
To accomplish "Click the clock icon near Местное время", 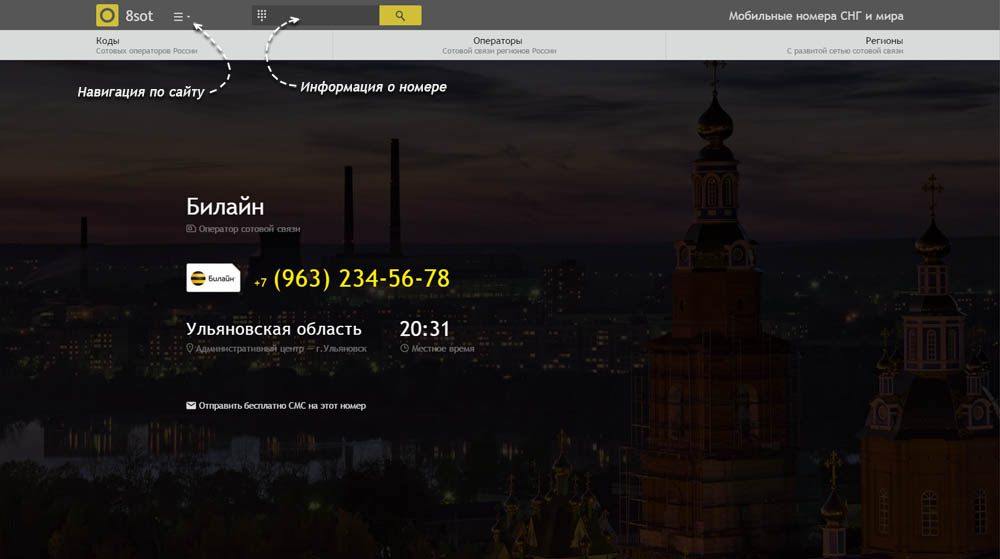I will point(404,349).
